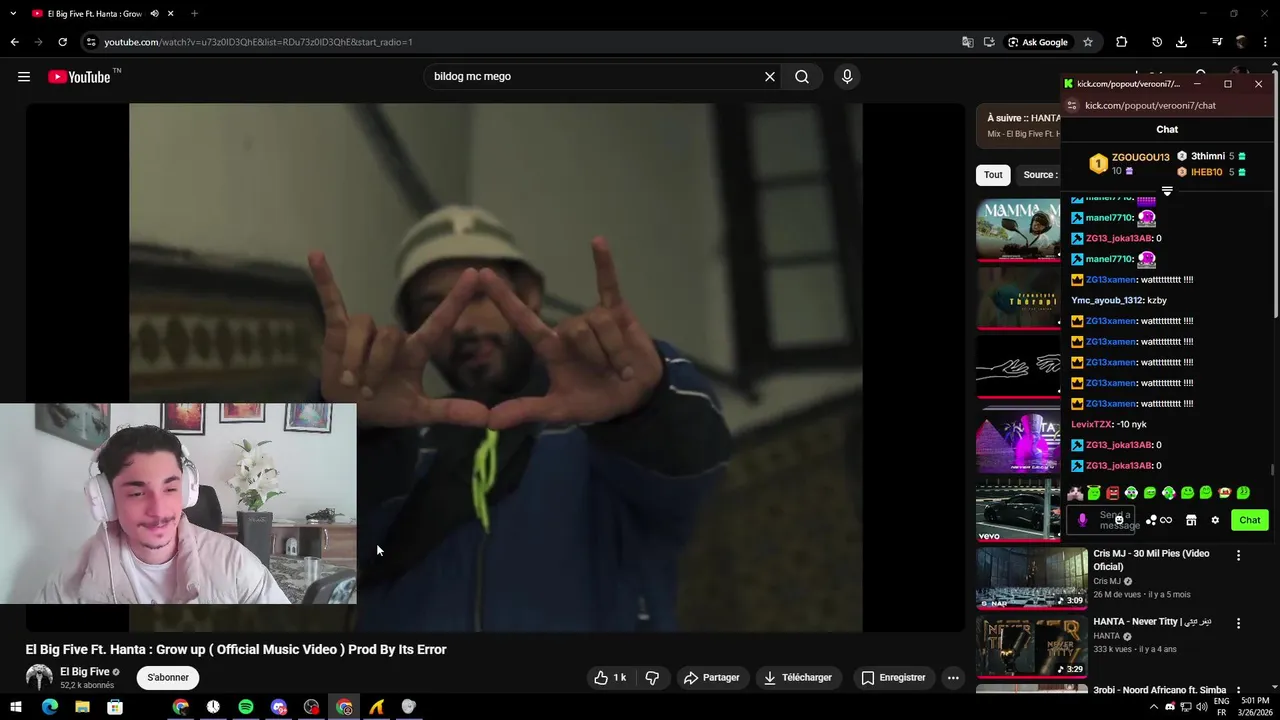
Task: Open the Chrome three-dot menu
Action: pyautogui.click(x=1265, y=42)
